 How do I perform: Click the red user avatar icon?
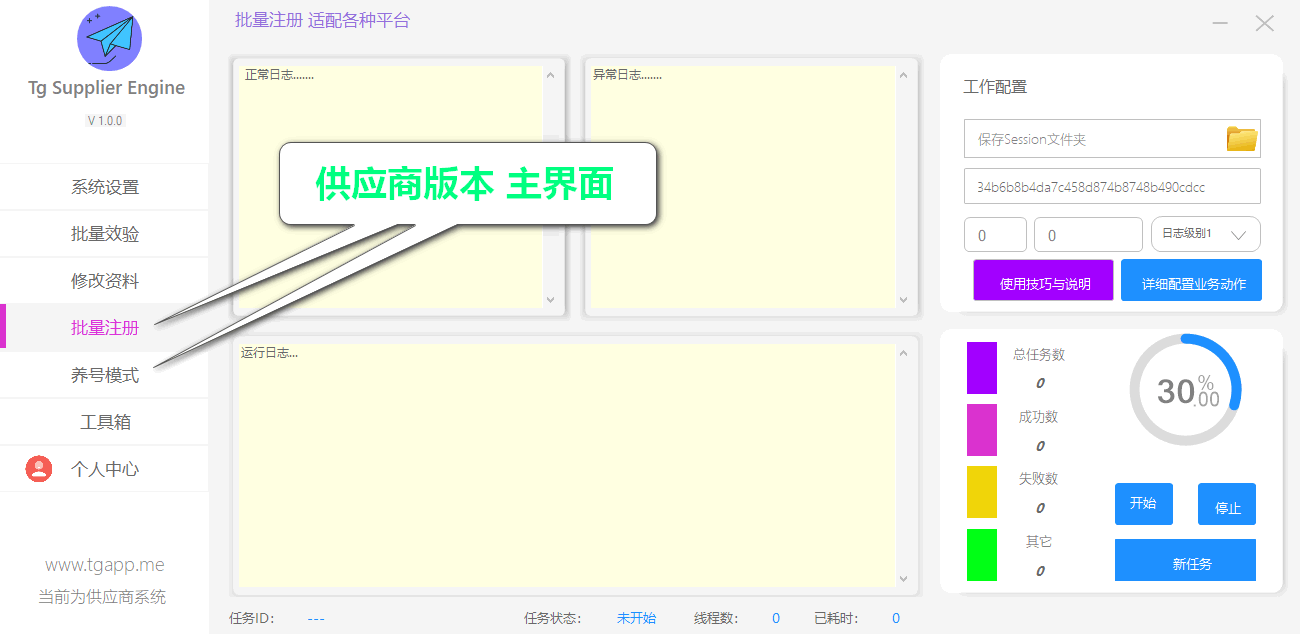(x=39, y=469)
